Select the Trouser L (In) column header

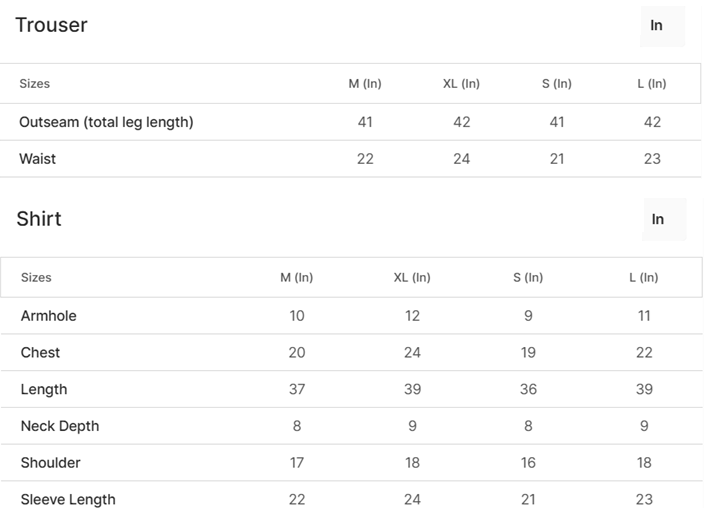652,83
